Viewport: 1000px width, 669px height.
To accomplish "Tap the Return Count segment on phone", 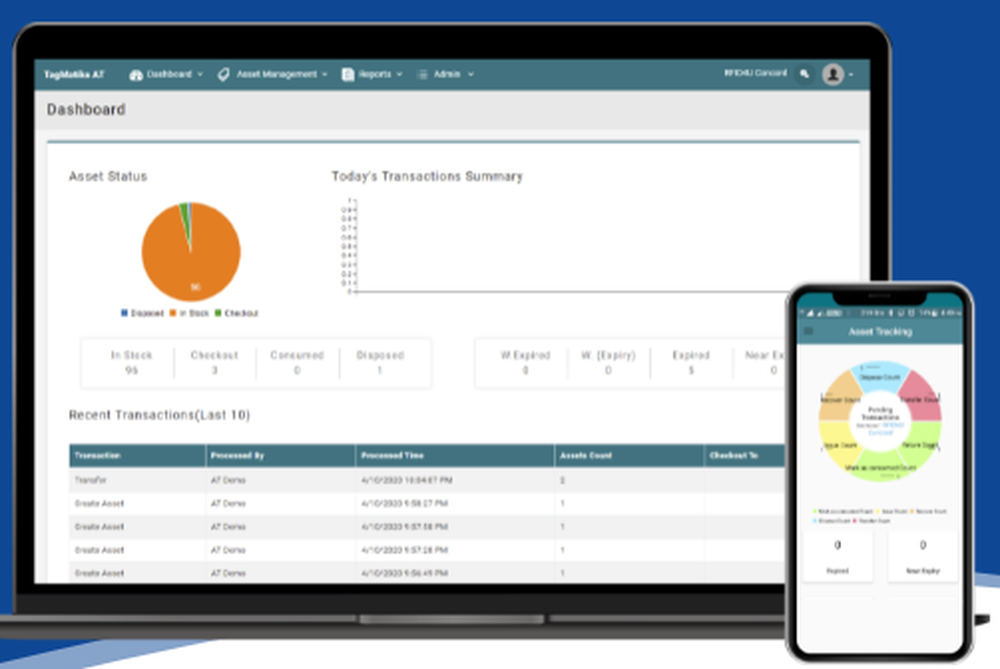I will [x=922, y=443].
